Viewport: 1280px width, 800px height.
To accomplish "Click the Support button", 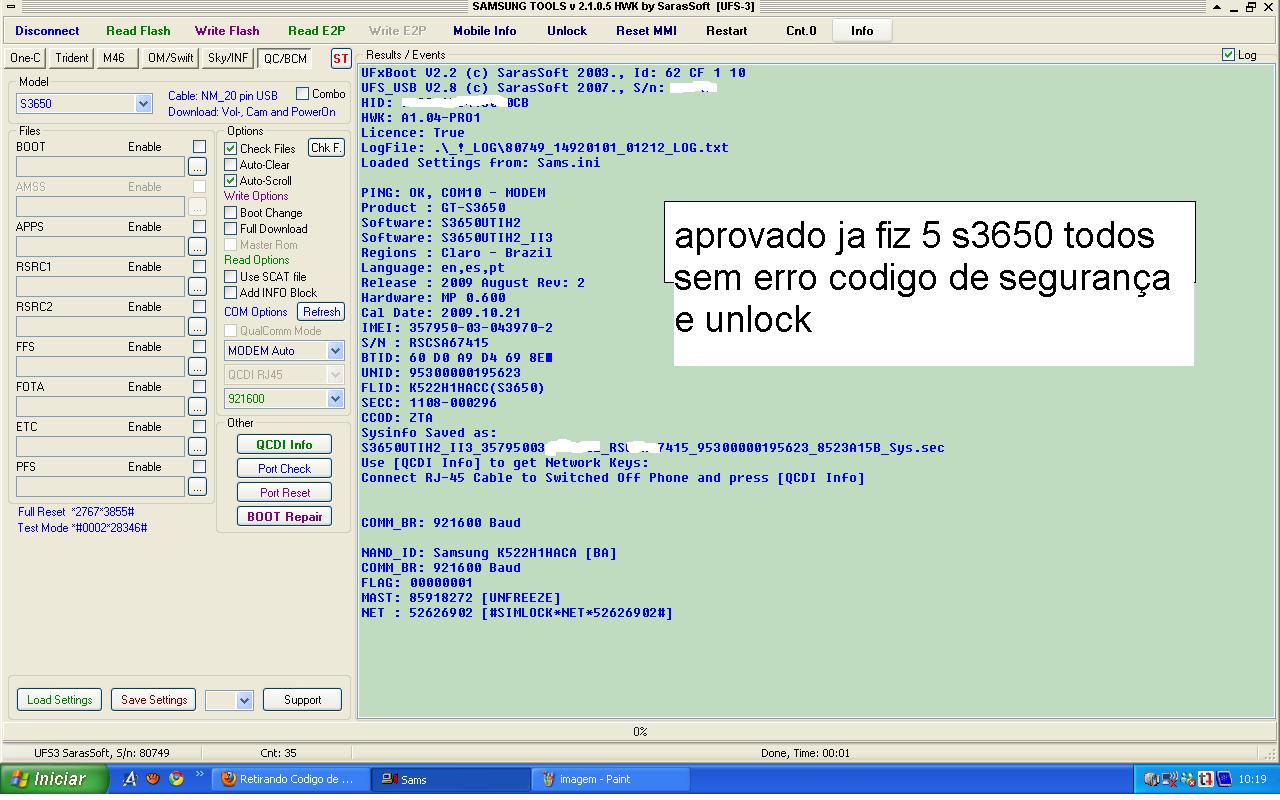I will click(302, 700).
